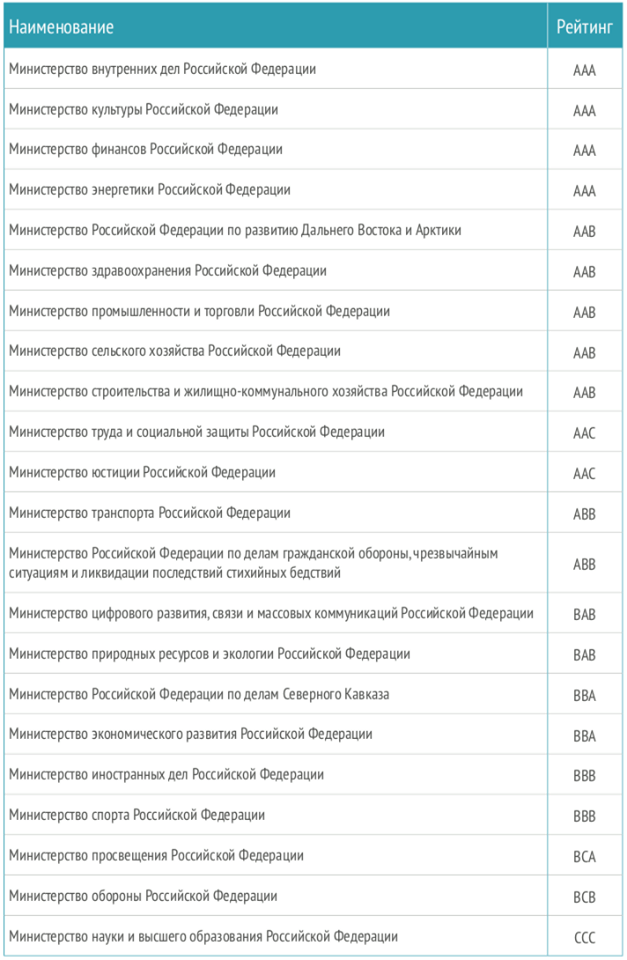Select the гражданской обороны ministry row
The image size is (627, 960).
click(x=313, y=563)
